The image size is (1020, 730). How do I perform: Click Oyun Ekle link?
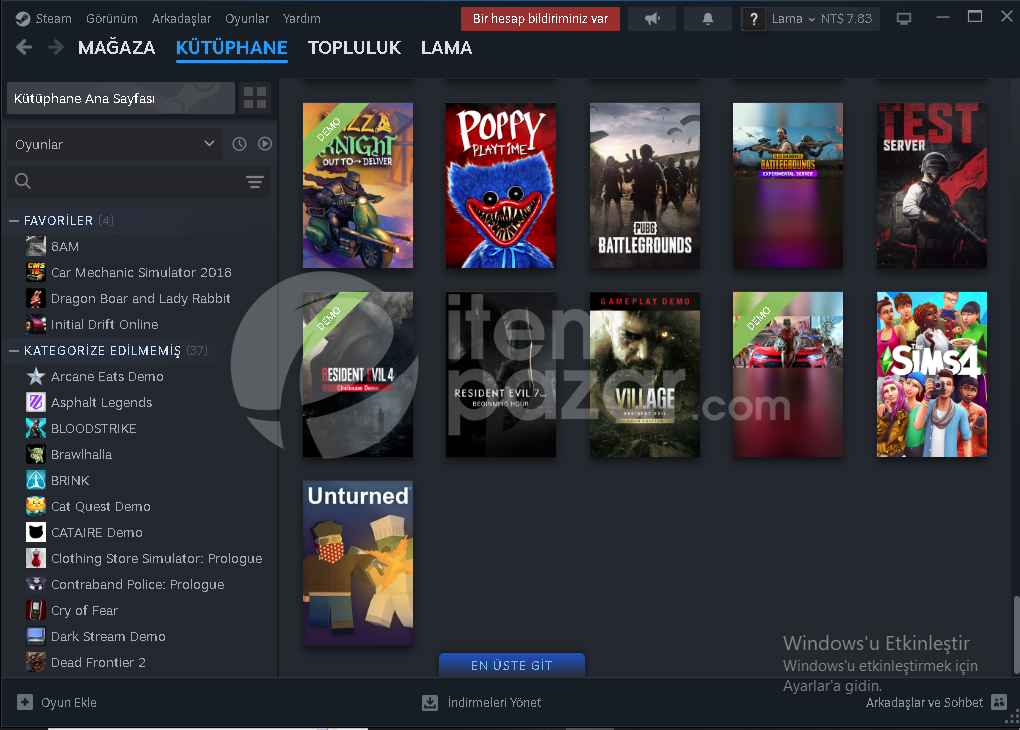coord(69,703)
